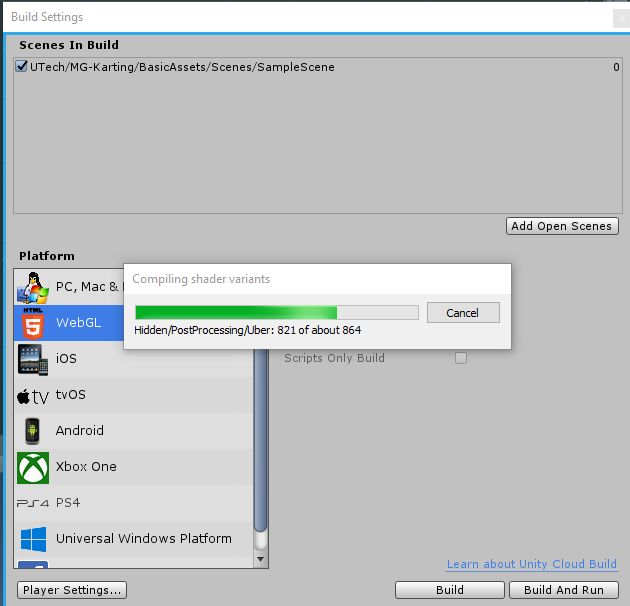Click the PS4 logo icon
The width and height of the screenshot is (630, 606).
tap(33, 503)
